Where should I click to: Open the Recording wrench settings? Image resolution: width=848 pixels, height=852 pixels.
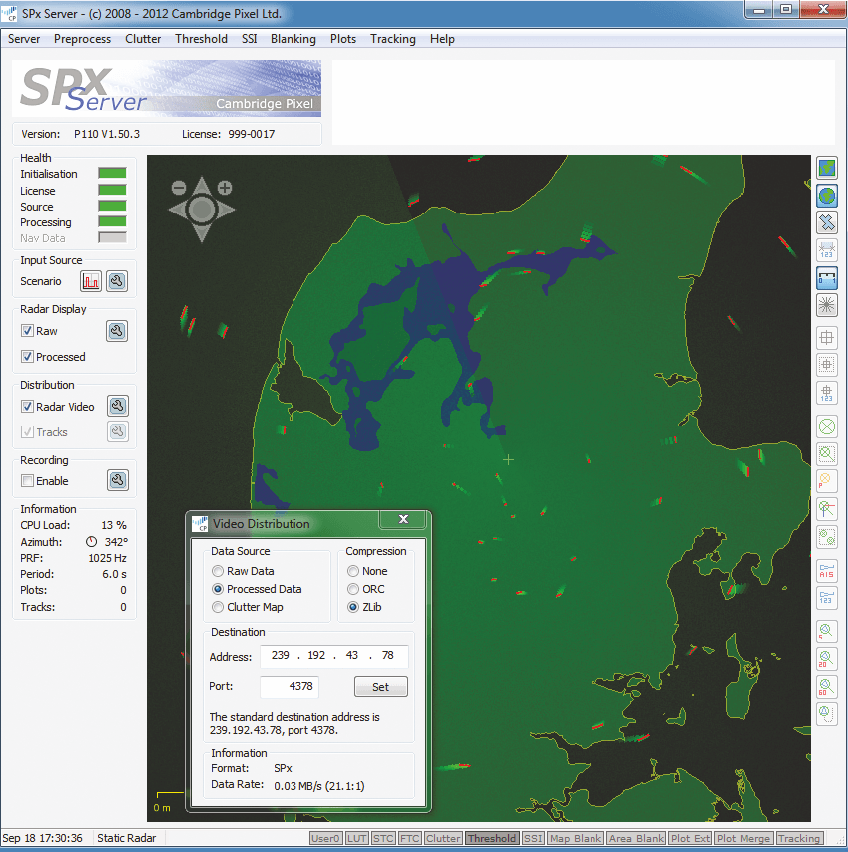tap(117, 481)
